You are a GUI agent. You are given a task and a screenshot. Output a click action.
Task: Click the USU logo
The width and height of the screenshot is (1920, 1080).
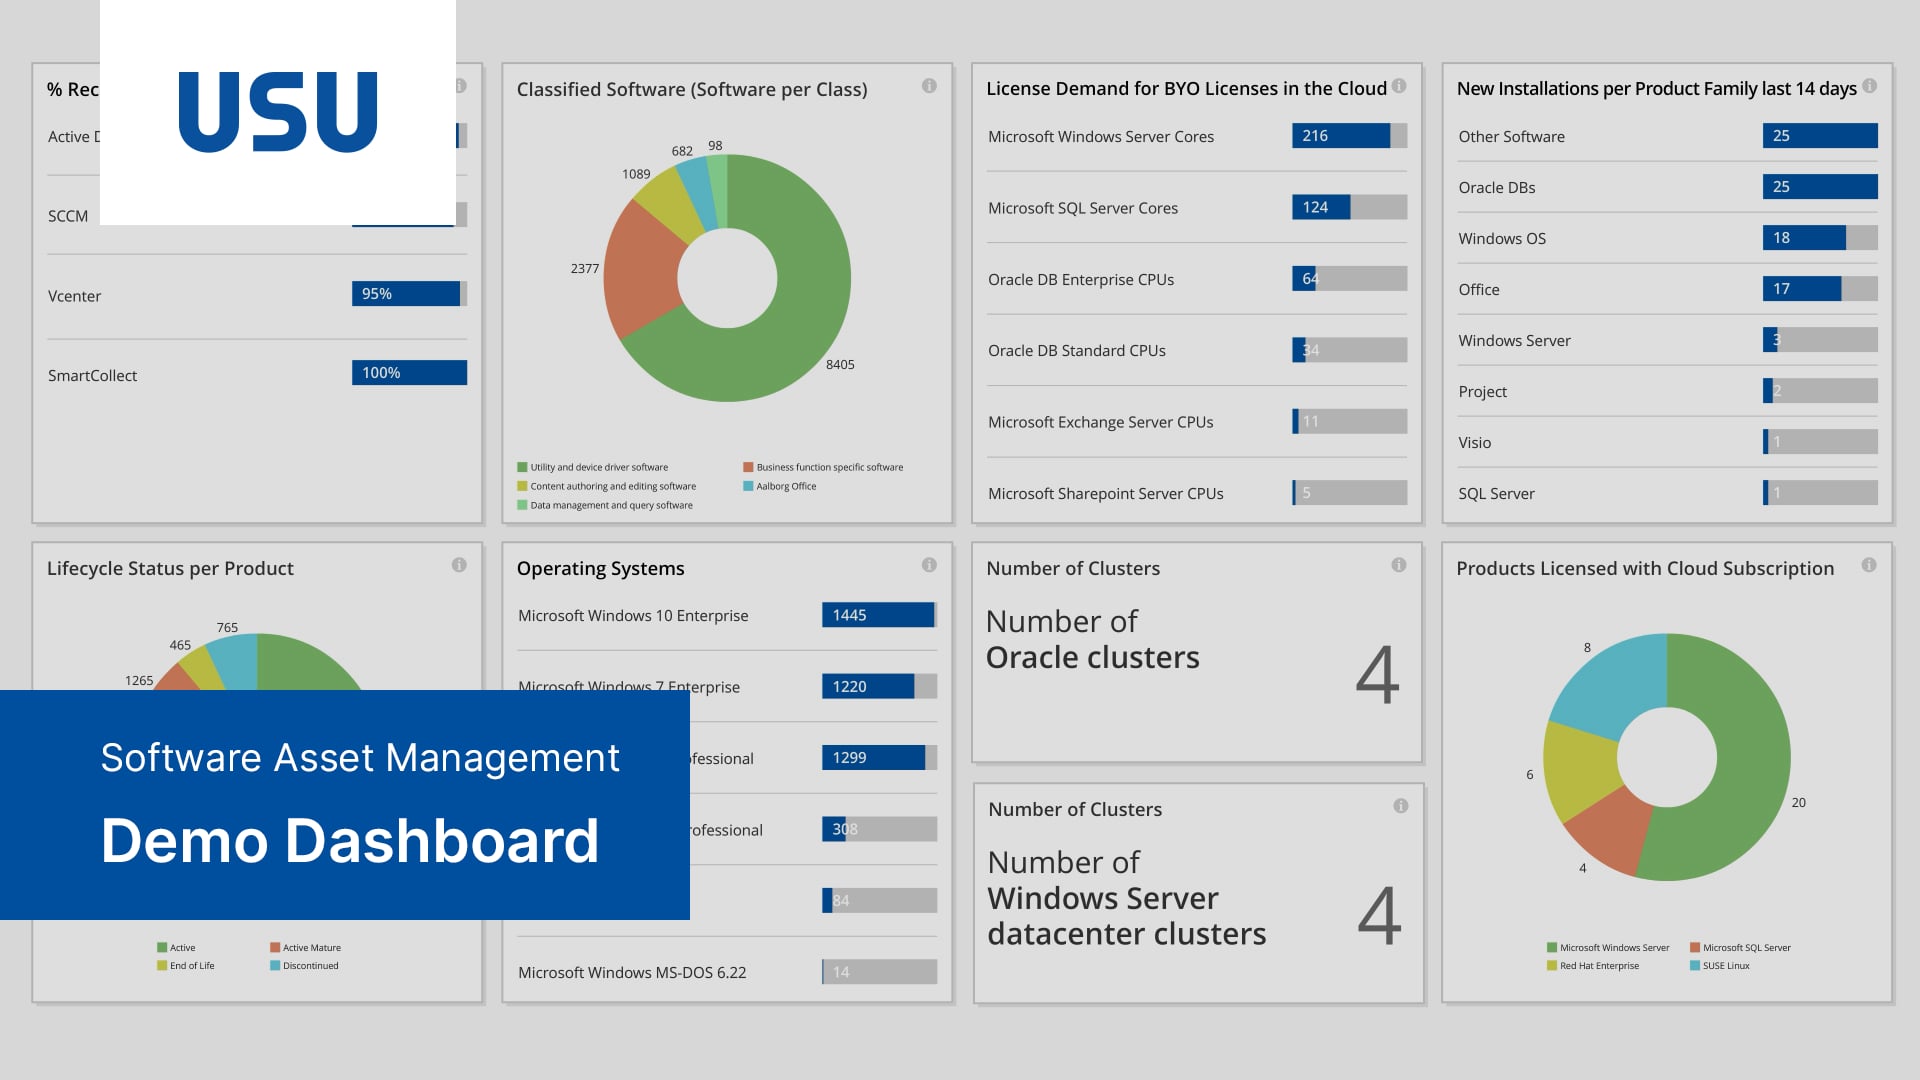click(x=277, y=110)
